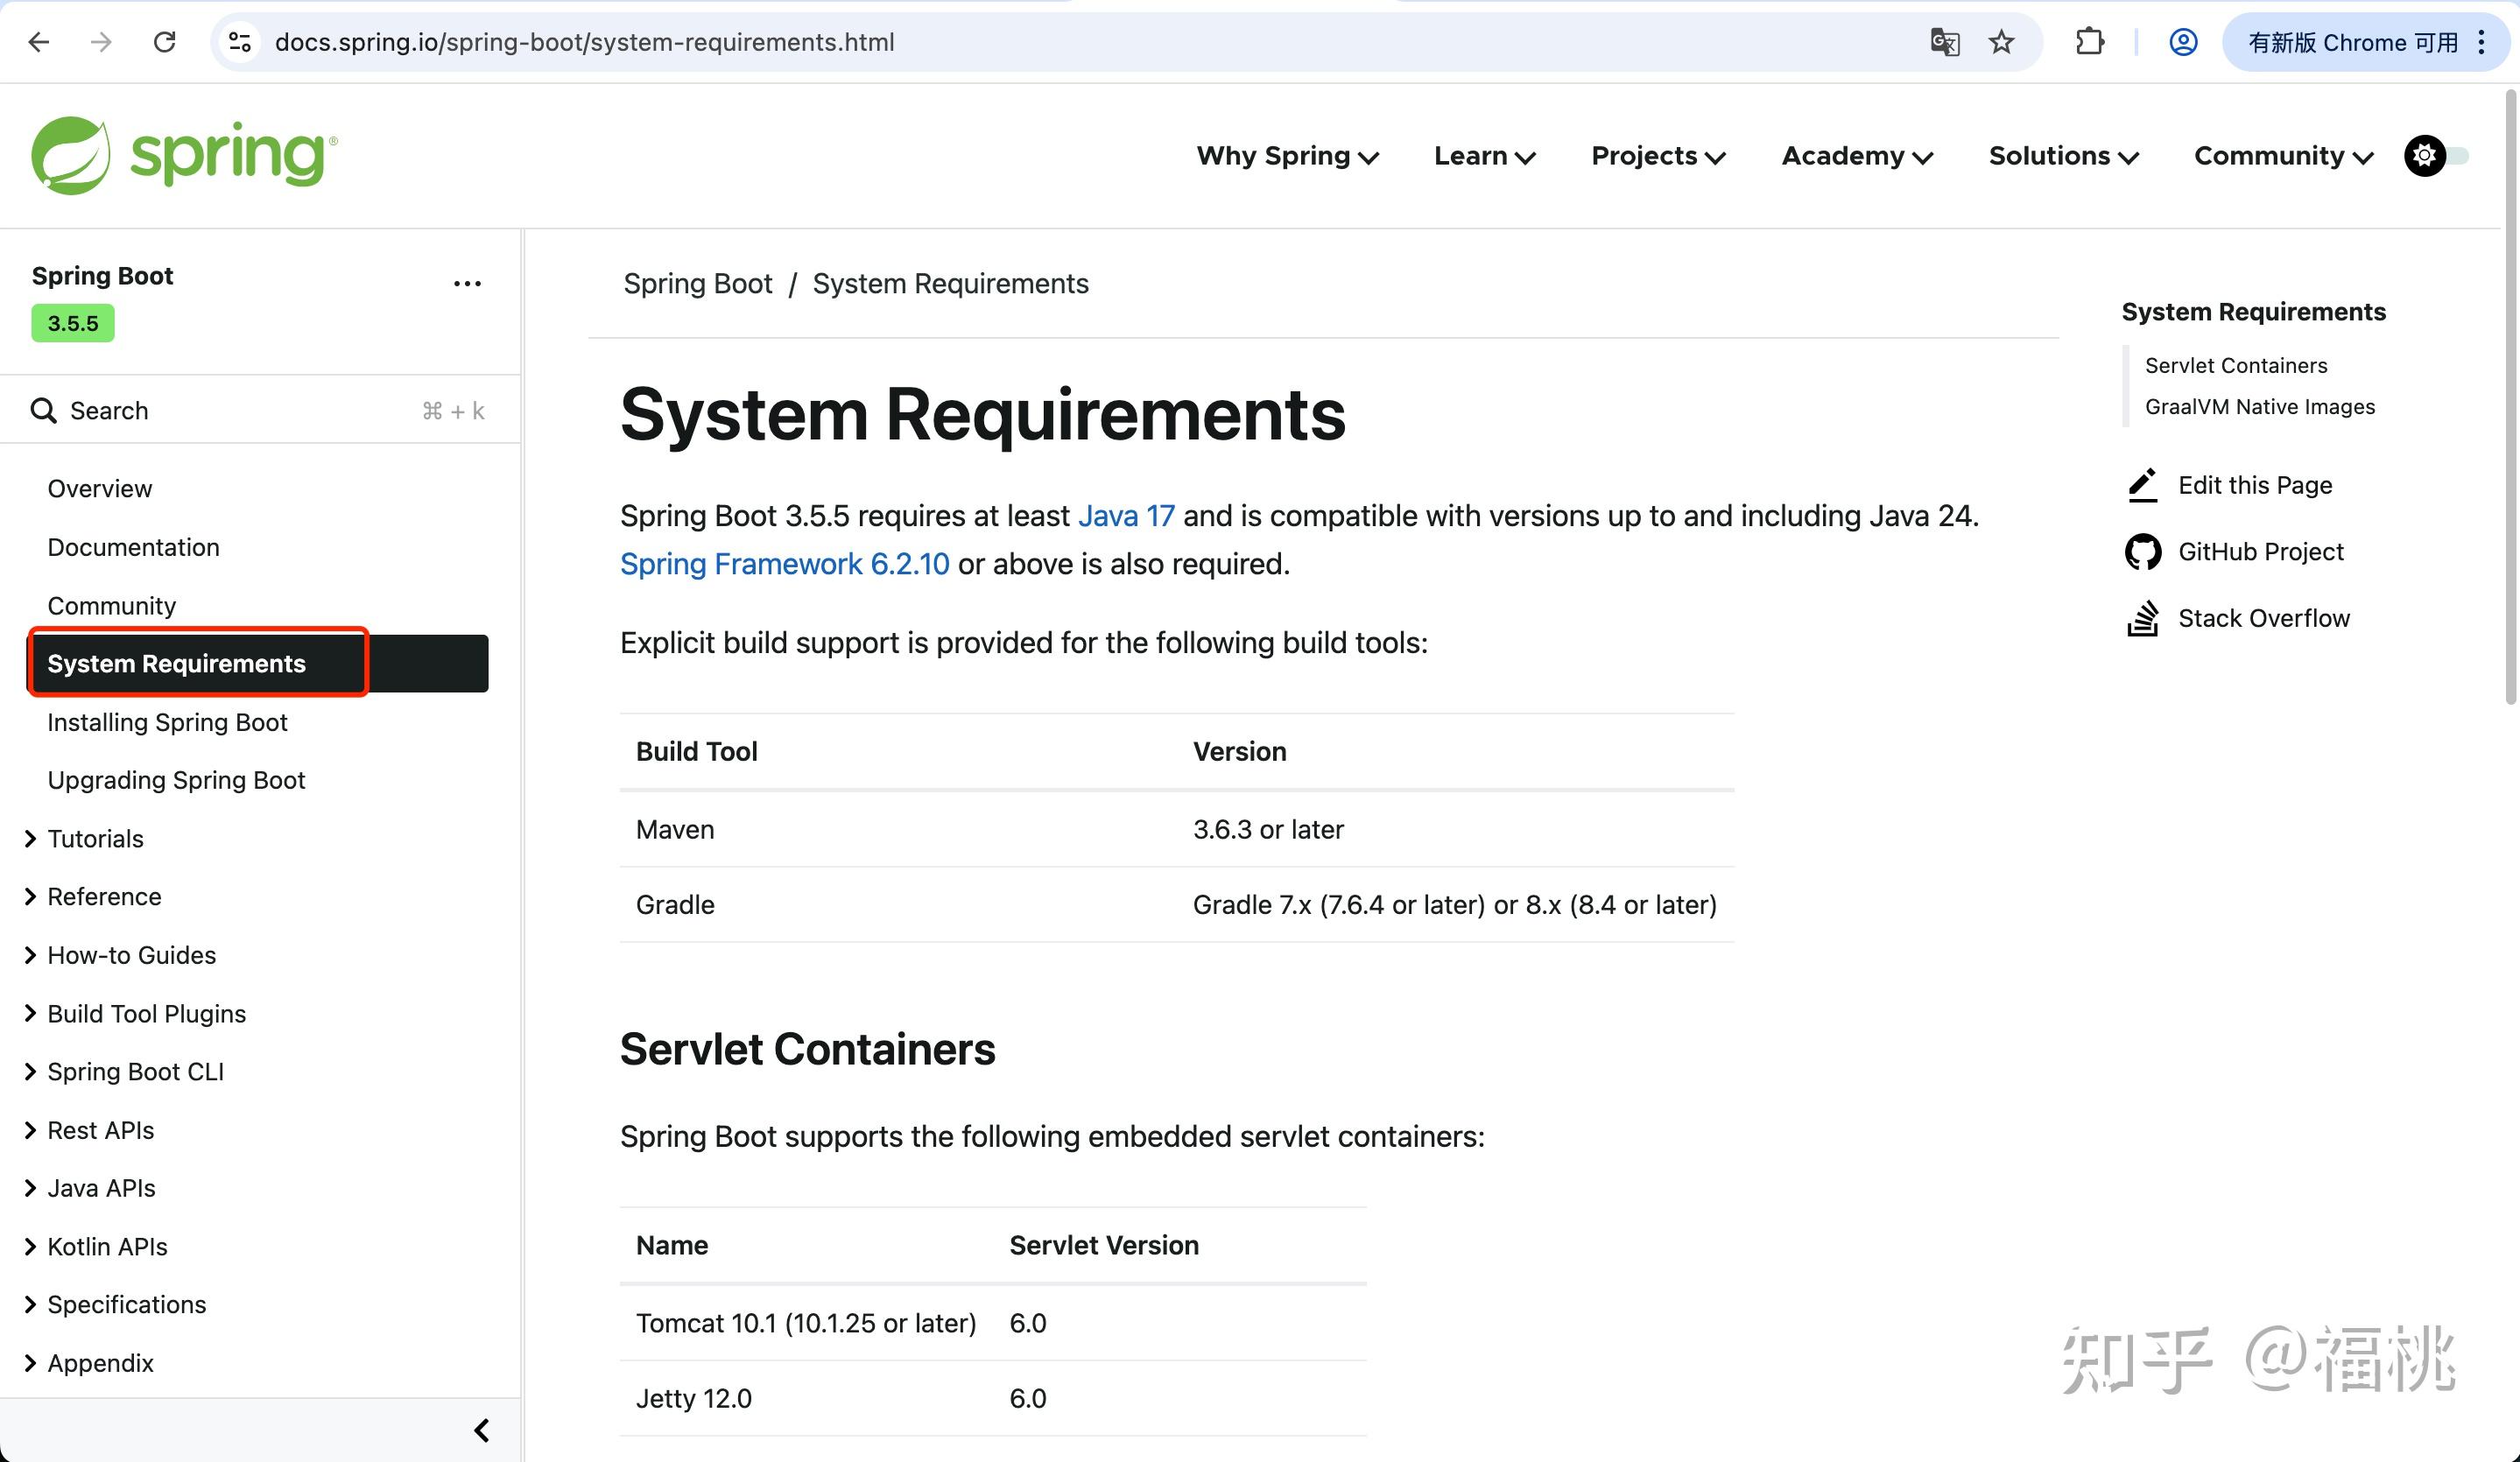Open the GitHub Project link
Screen dimensions: 2520x1462
tap(2260, 552)
